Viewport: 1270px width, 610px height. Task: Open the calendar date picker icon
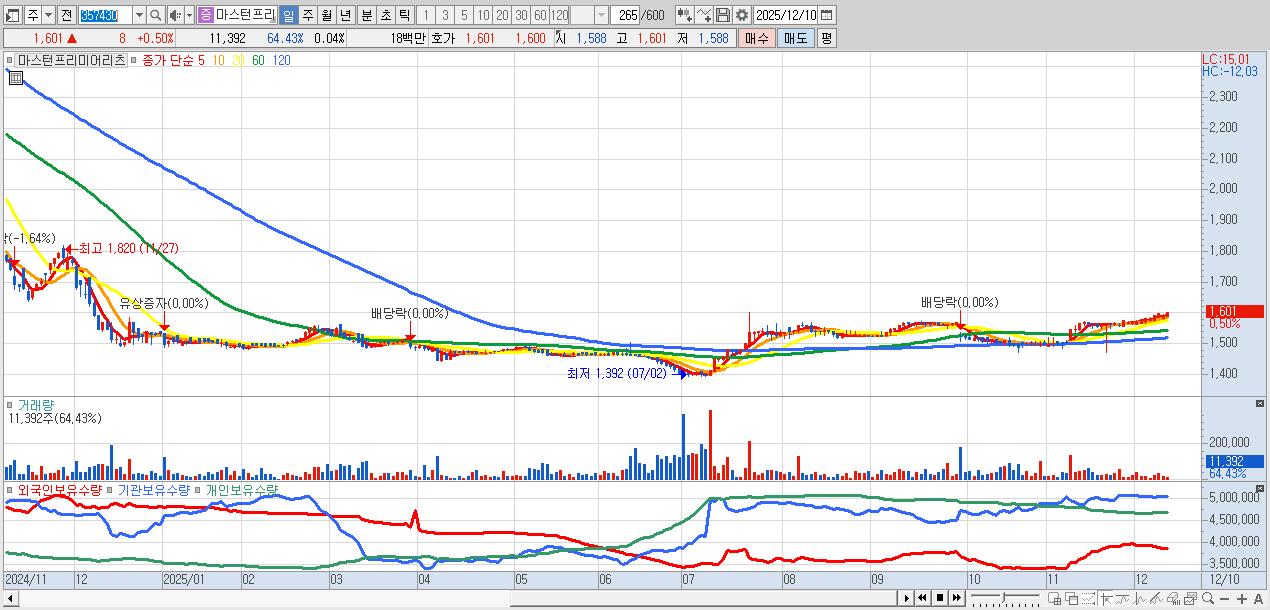tap(827, 15)
